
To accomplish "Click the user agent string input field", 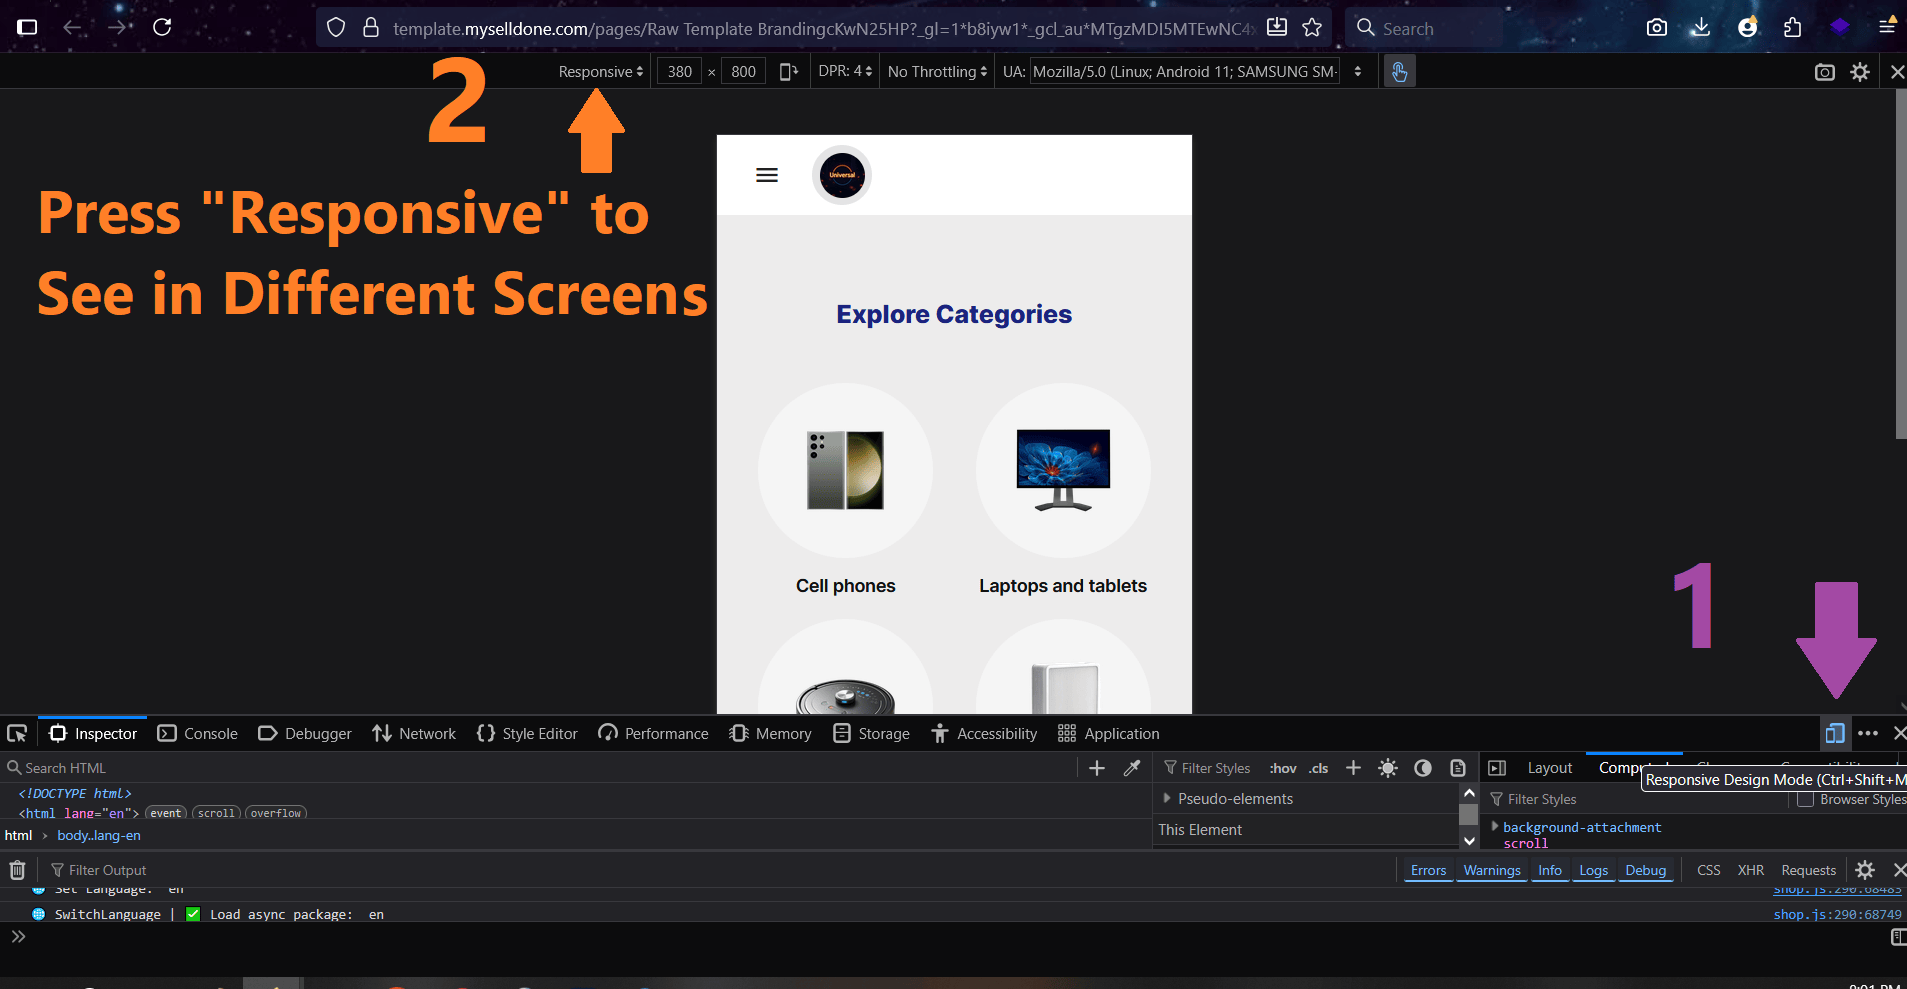I will tap(1185, 71).
